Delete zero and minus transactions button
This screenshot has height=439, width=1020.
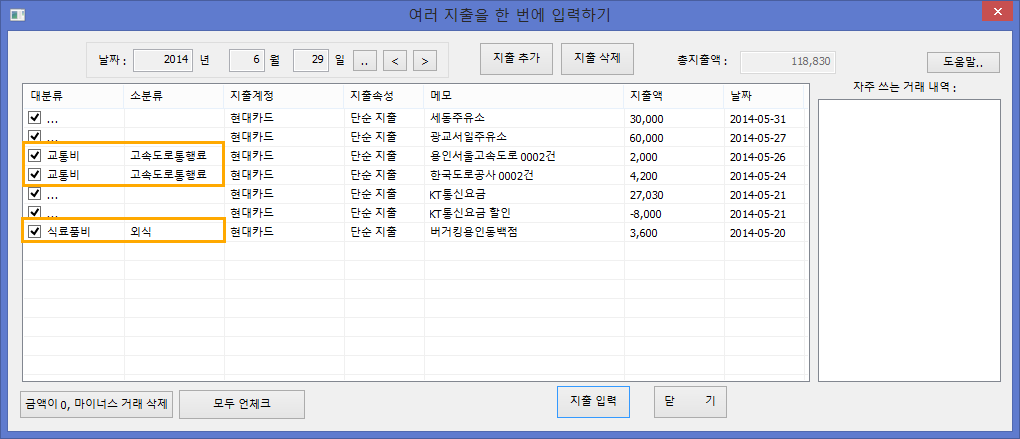[97, 404]
